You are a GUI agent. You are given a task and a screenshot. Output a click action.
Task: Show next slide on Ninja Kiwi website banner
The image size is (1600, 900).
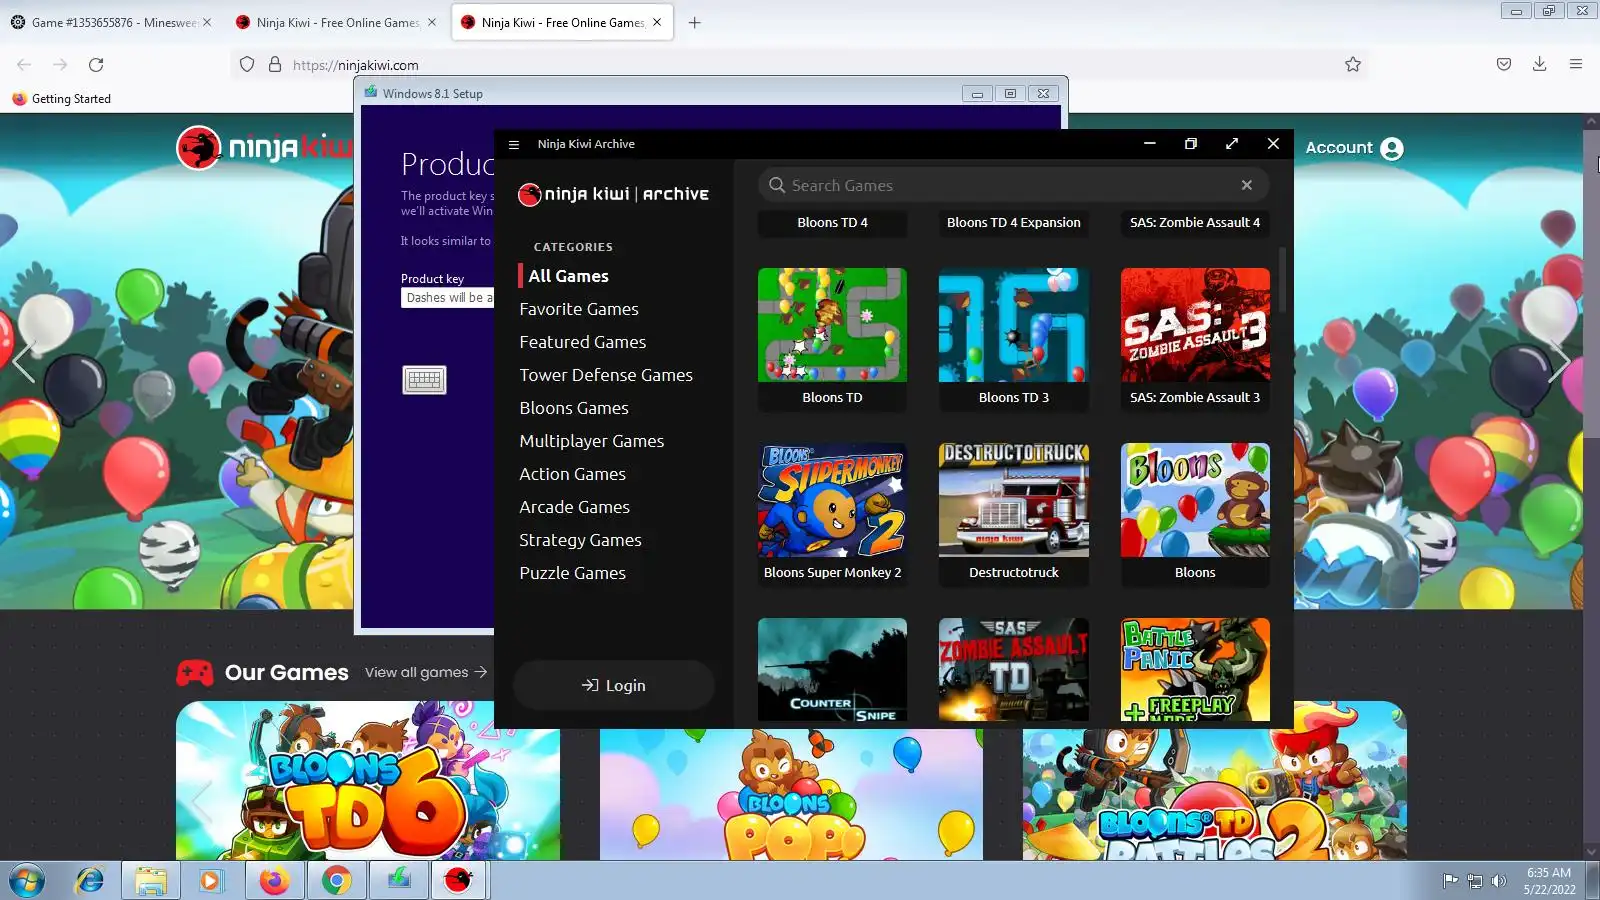[1559, 361]
